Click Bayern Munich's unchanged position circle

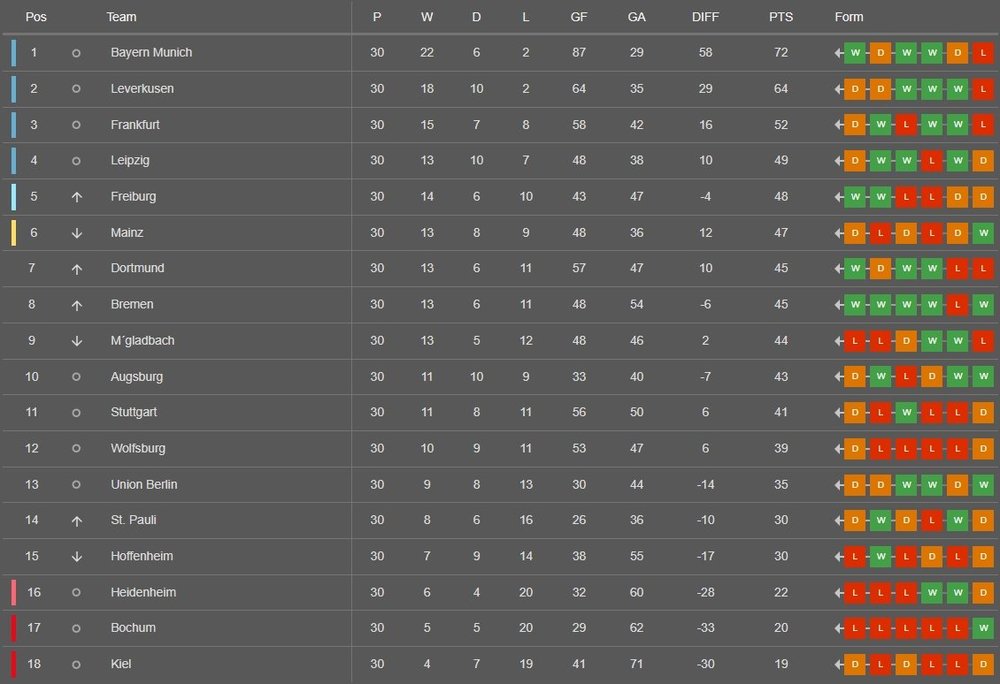point(76,53)
